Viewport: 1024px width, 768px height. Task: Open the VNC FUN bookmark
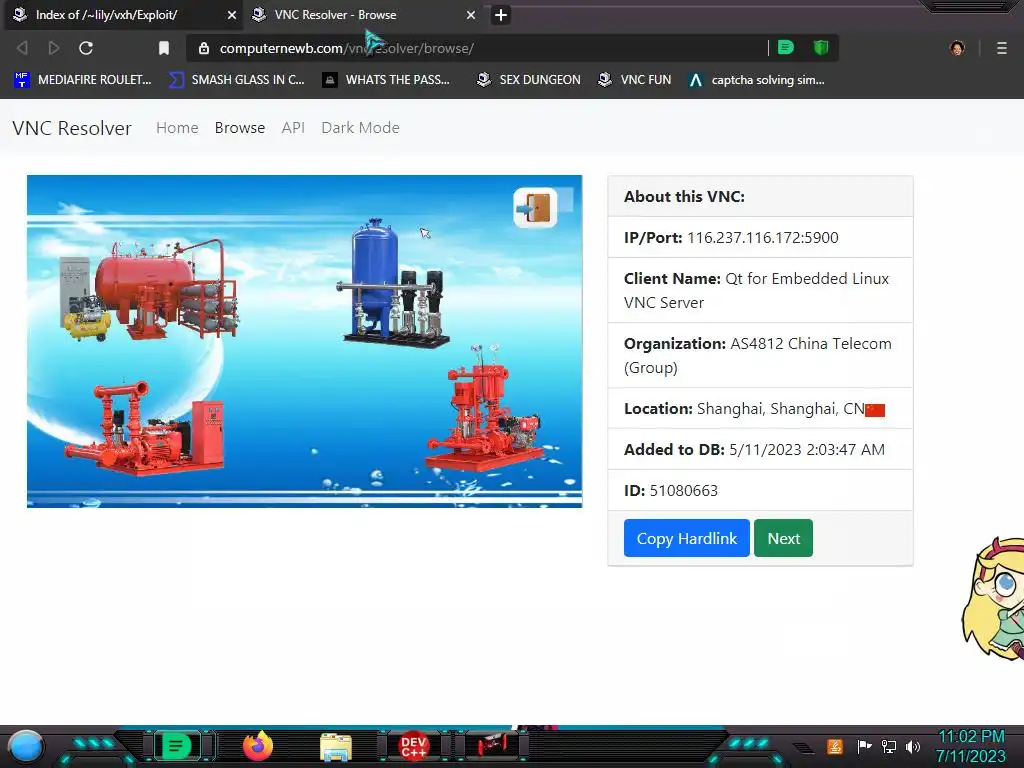click(635, 80)
